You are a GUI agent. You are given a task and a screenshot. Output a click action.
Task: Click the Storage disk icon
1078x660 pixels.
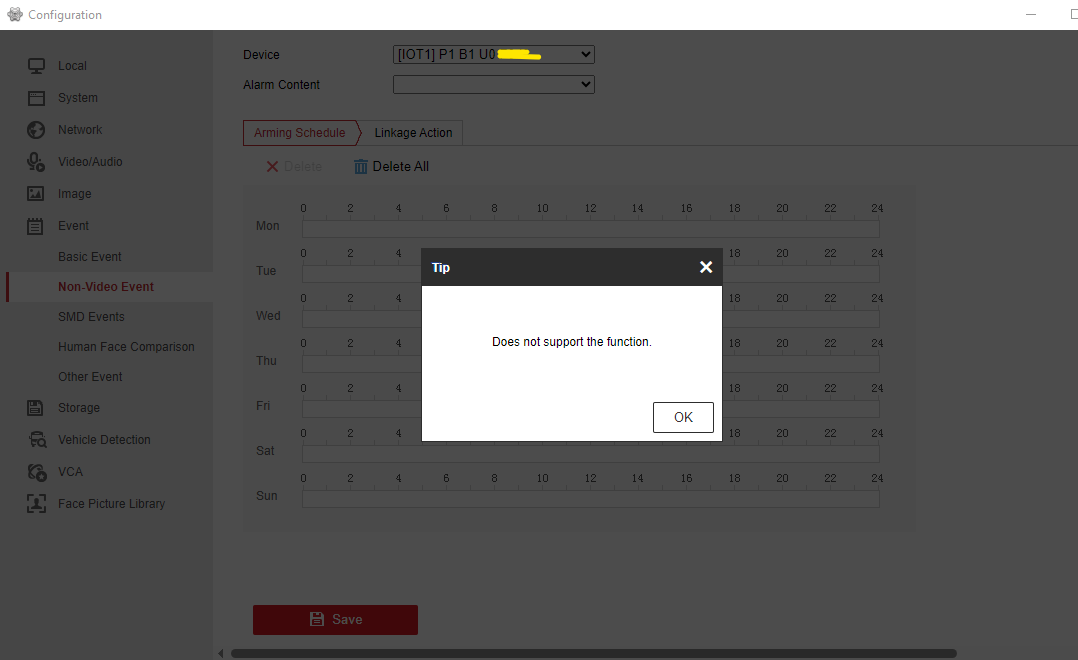pos(36,408)
